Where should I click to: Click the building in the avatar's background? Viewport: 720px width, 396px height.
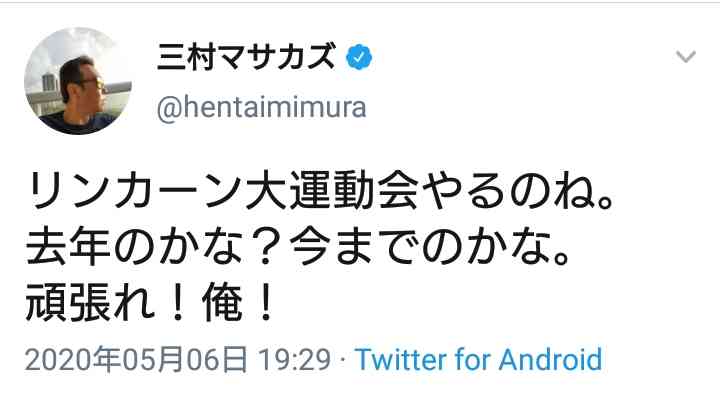(51, 83)
